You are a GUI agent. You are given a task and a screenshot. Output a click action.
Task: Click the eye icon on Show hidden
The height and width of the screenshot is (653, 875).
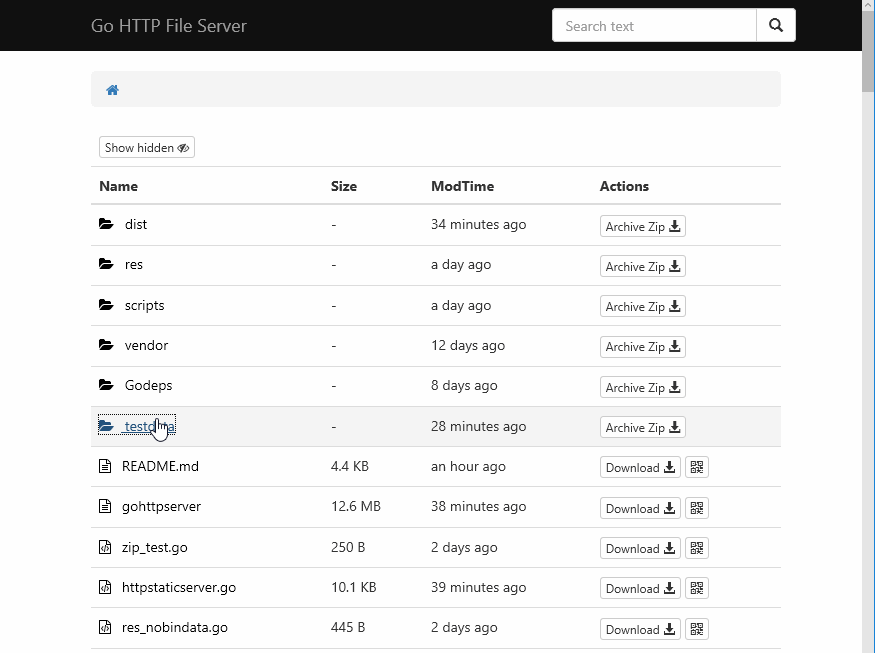pyautogui.click(x=182, y=147)
